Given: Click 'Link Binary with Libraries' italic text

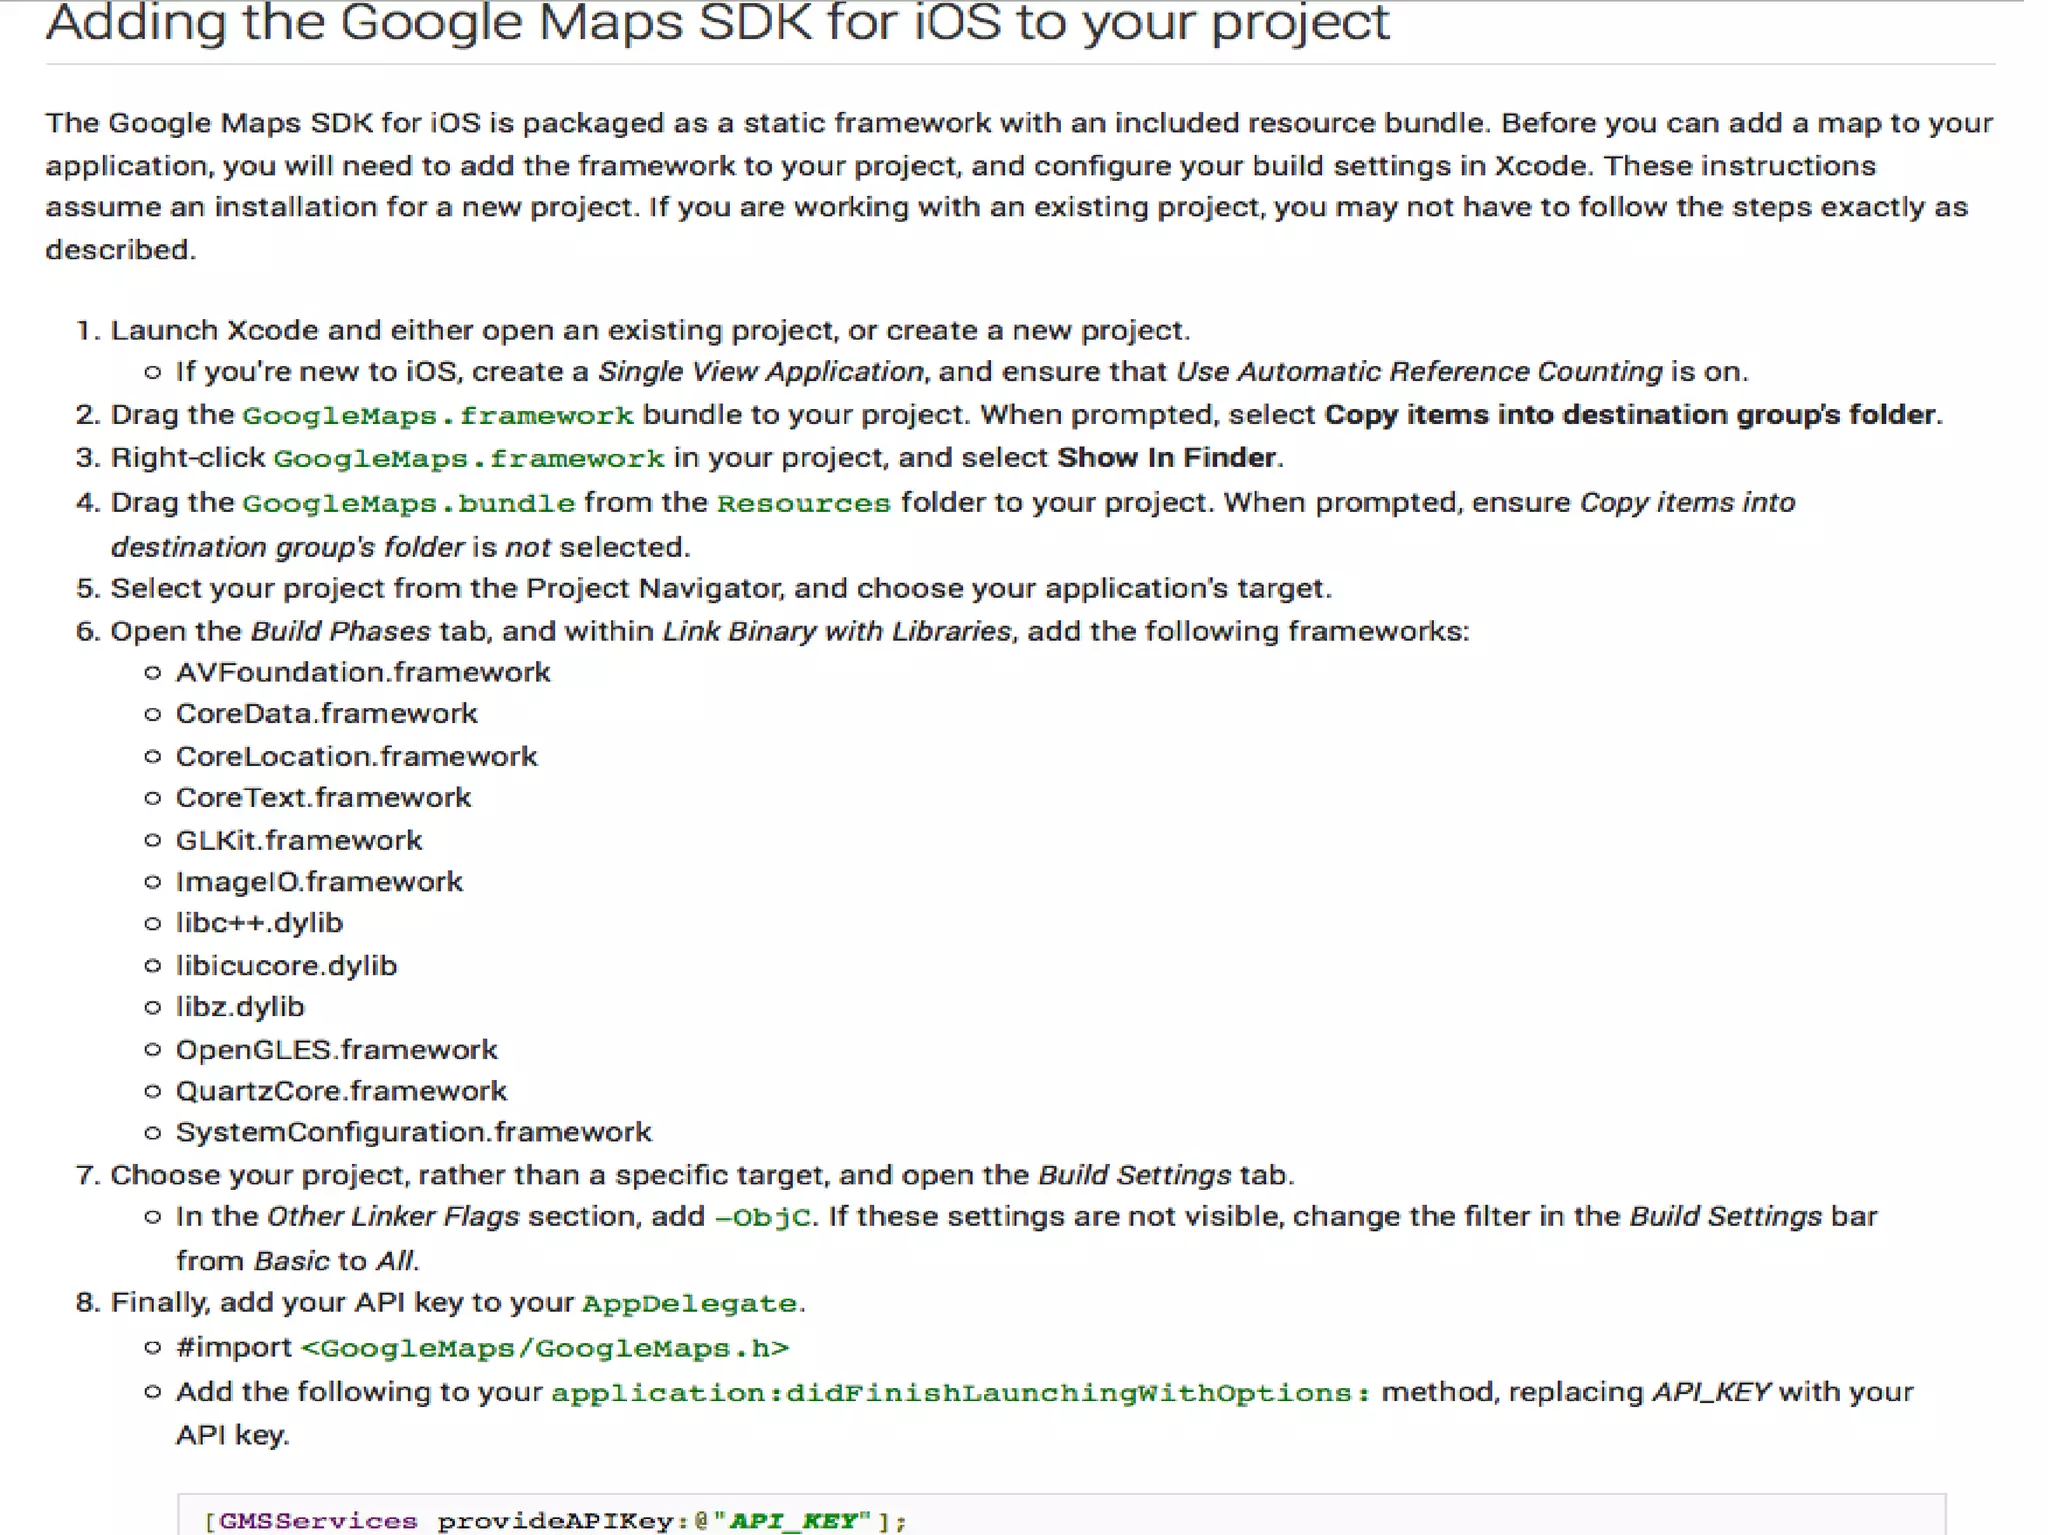Looking at the screenshot, I should [x=837, y=632].
